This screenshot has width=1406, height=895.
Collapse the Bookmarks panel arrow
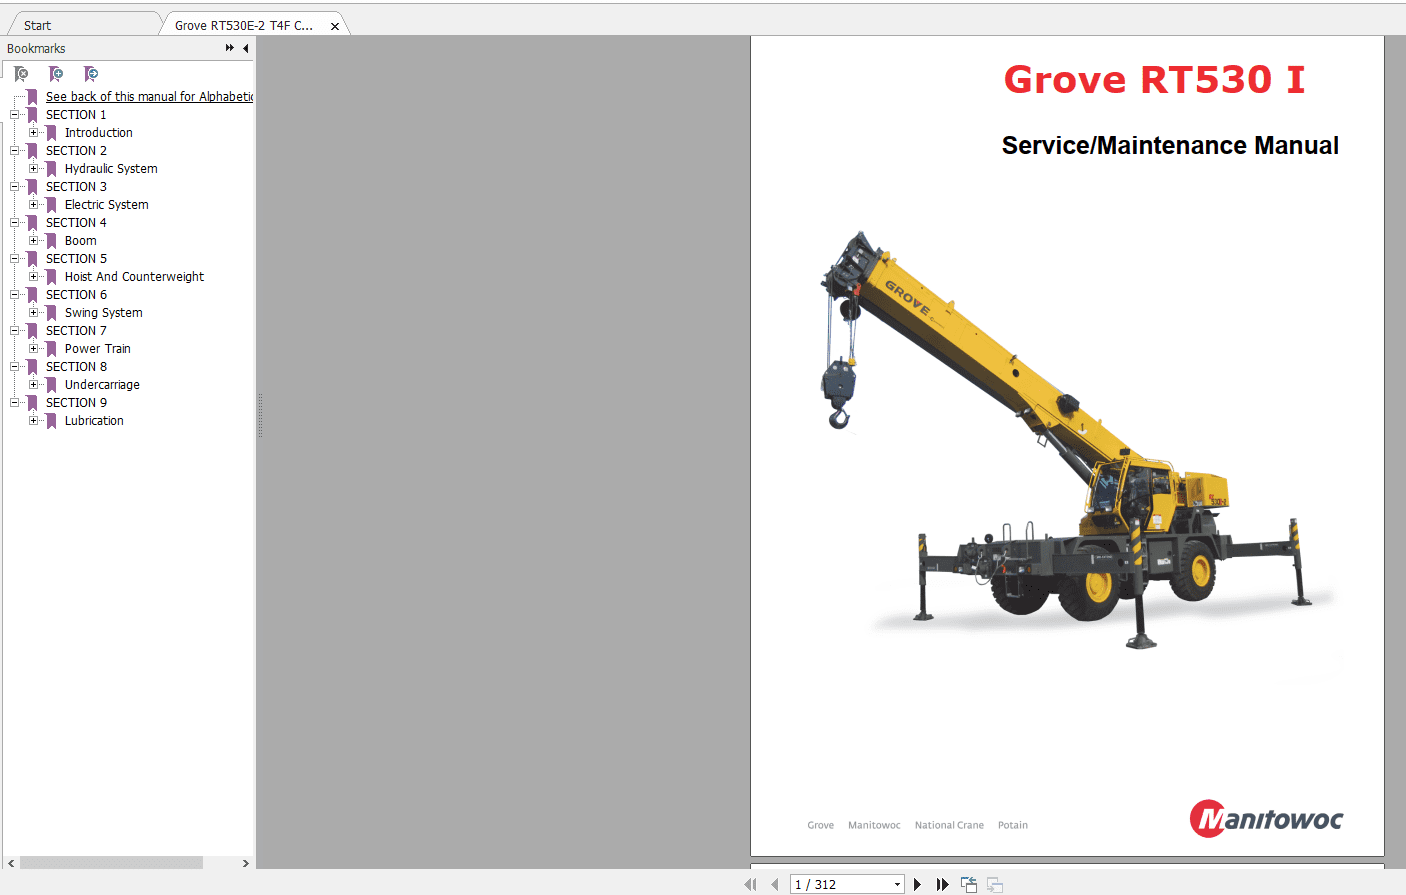click(x=246, y=48)
